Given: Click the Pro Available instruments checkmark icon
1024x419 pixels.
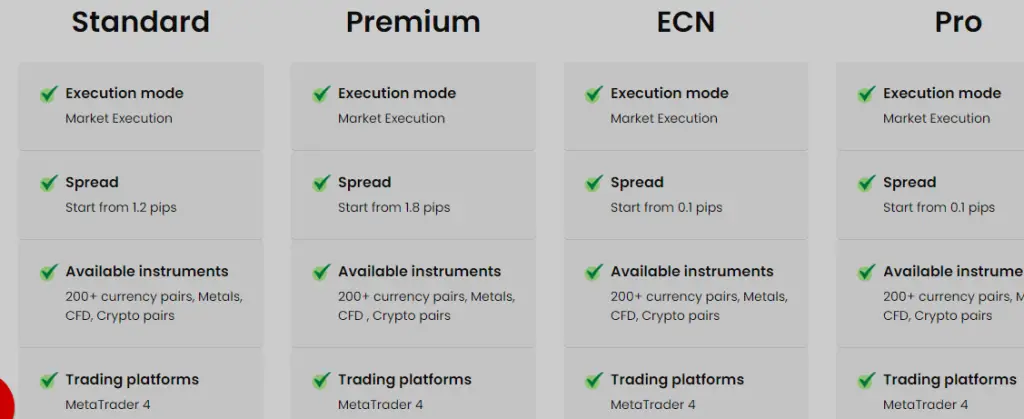Looking at the screenshot, I should tap(867, 272).
